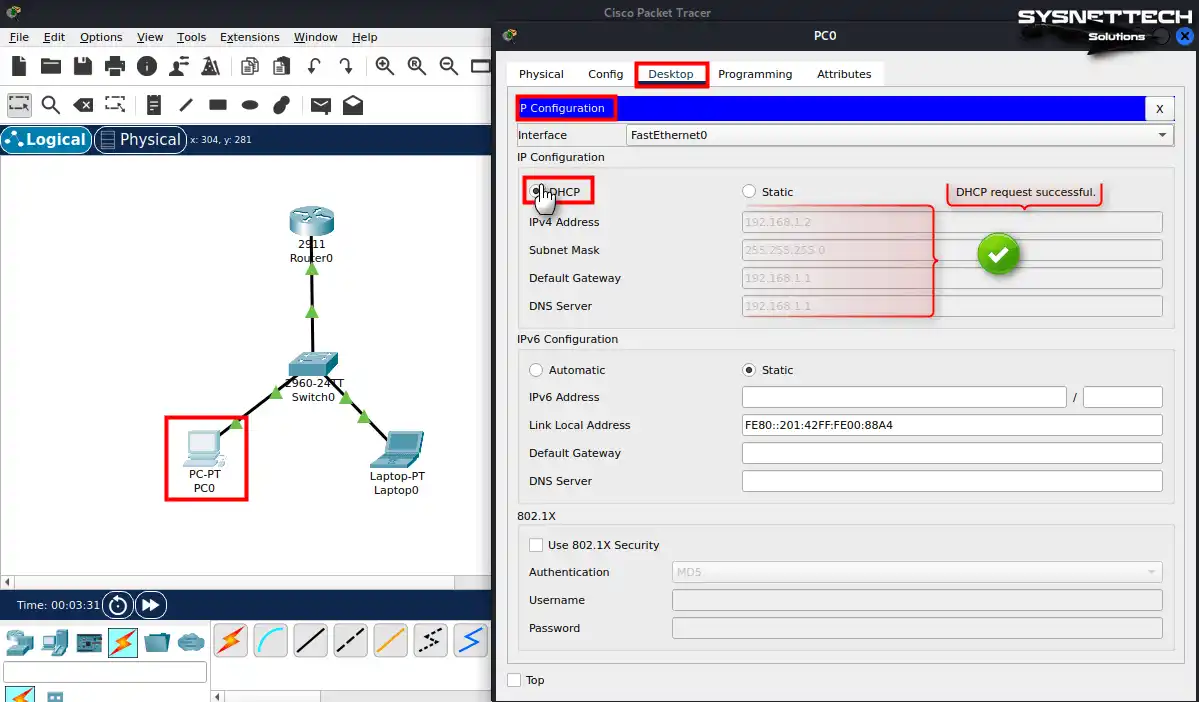Redo the action with the redo arrow

click(x=346, y=67)
